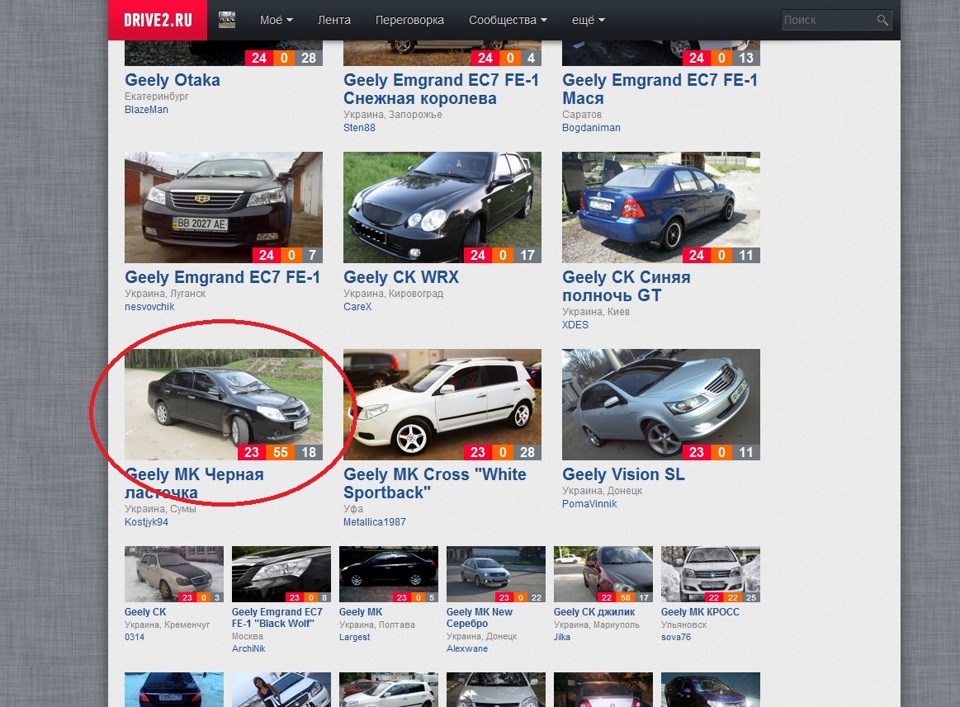Open small Geely MK thumbnail from Полтава

click(x=388, y=574)
